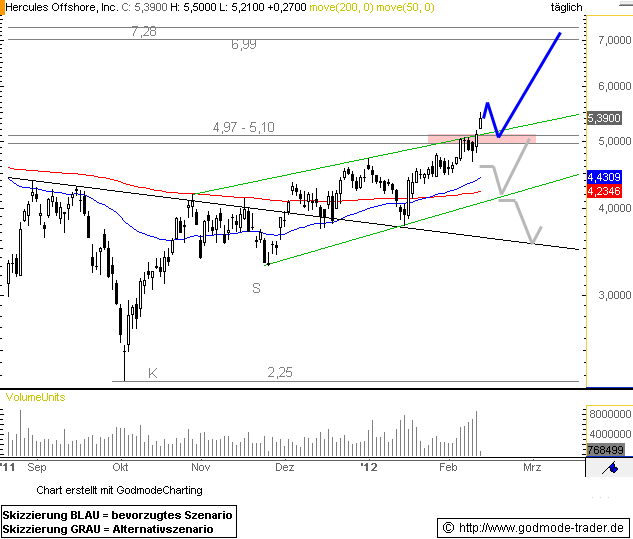Image resolution: width=633 pixels, height=539 pixels.
Task: Click the pink resistance zone rectangle
Action: 482,139
